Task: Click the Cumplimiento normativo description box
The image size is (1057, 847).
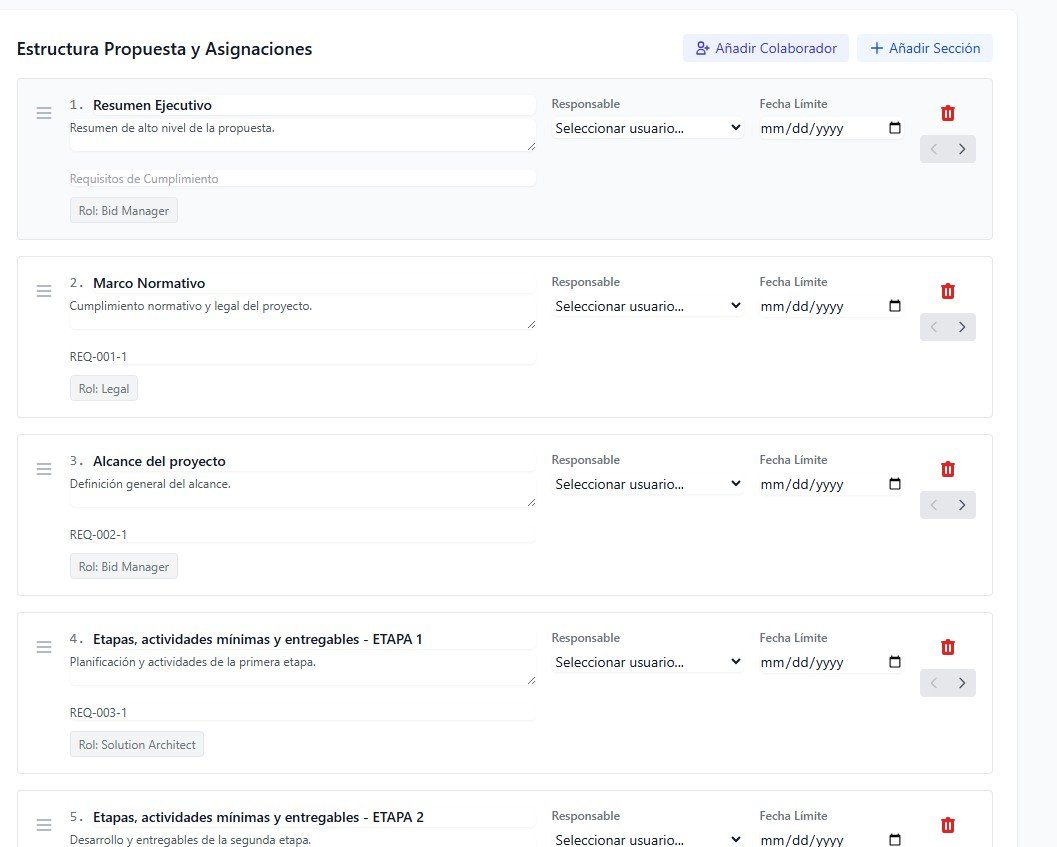Action: coord(303,313)
